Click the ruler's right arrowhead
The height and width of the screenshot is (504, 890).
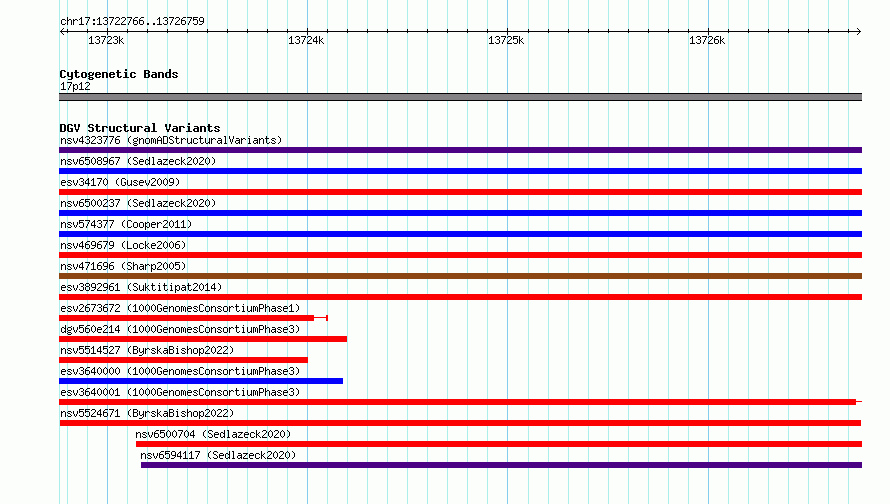859,31
